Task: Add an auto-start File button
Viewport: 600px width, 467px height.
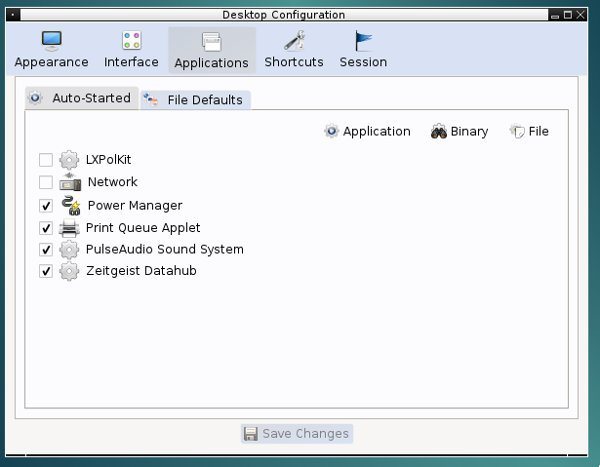Action: click(x=530, y=131)
